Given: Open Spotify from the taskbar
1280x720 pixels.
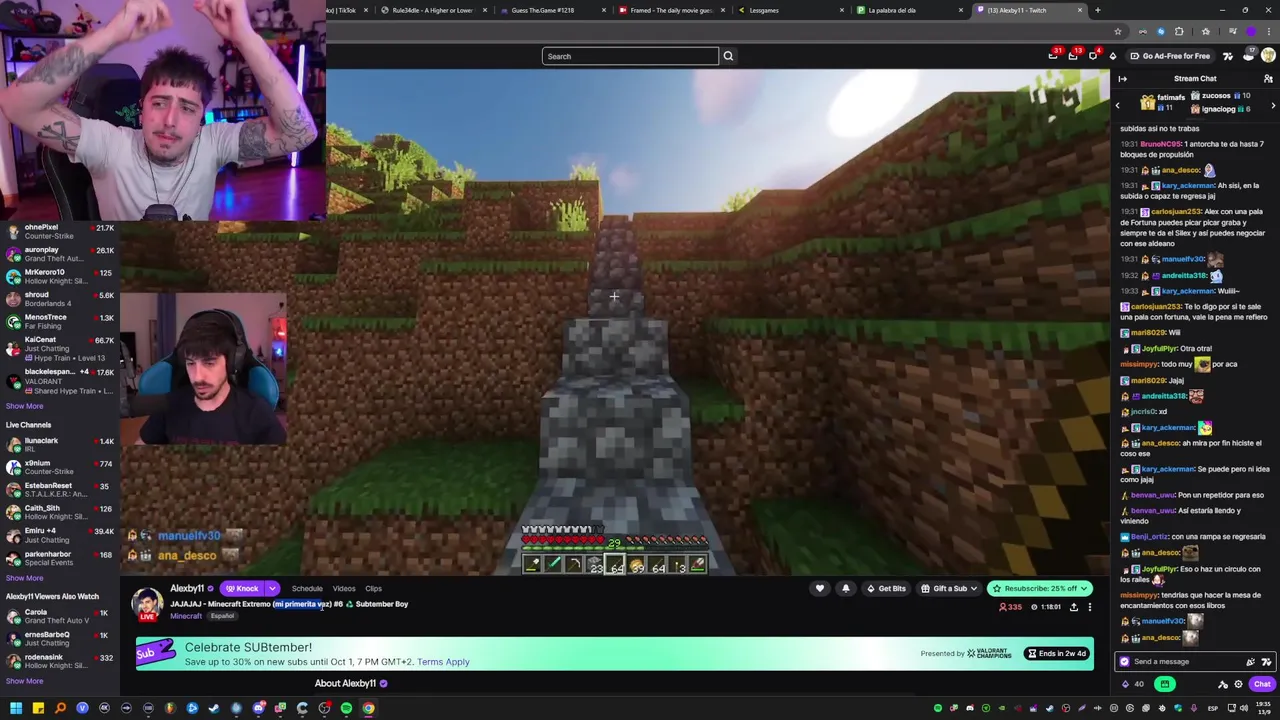Looking at the screenshot, I should (x=346, y=708).
